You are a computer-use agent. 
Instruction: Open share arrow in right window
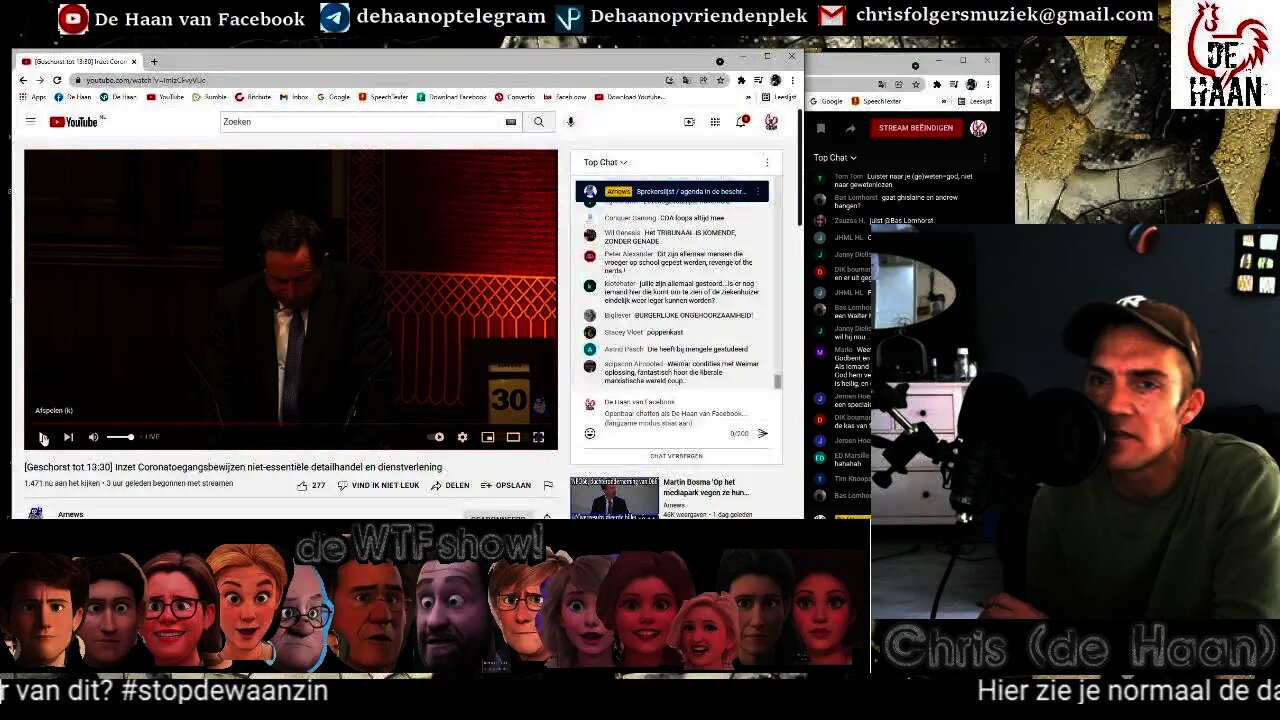coord(850,128)
